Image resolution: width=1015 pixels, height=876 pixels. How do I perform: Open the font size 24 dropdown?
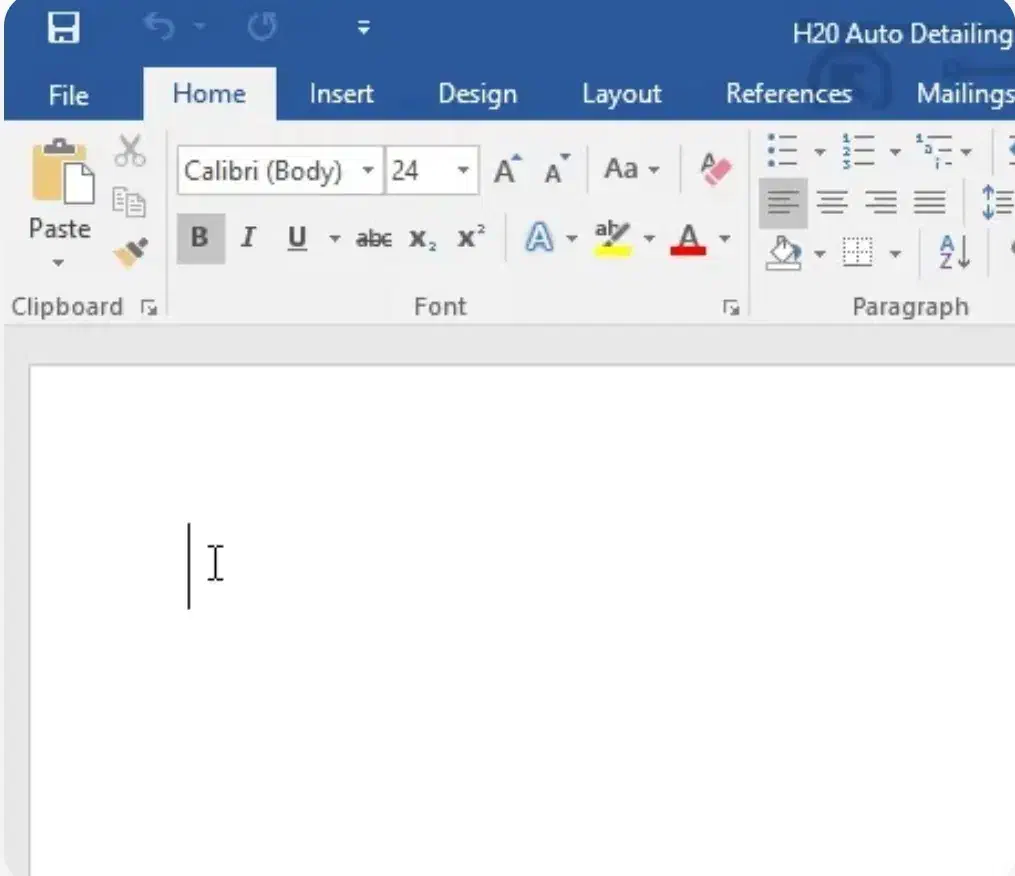(463, 171)
